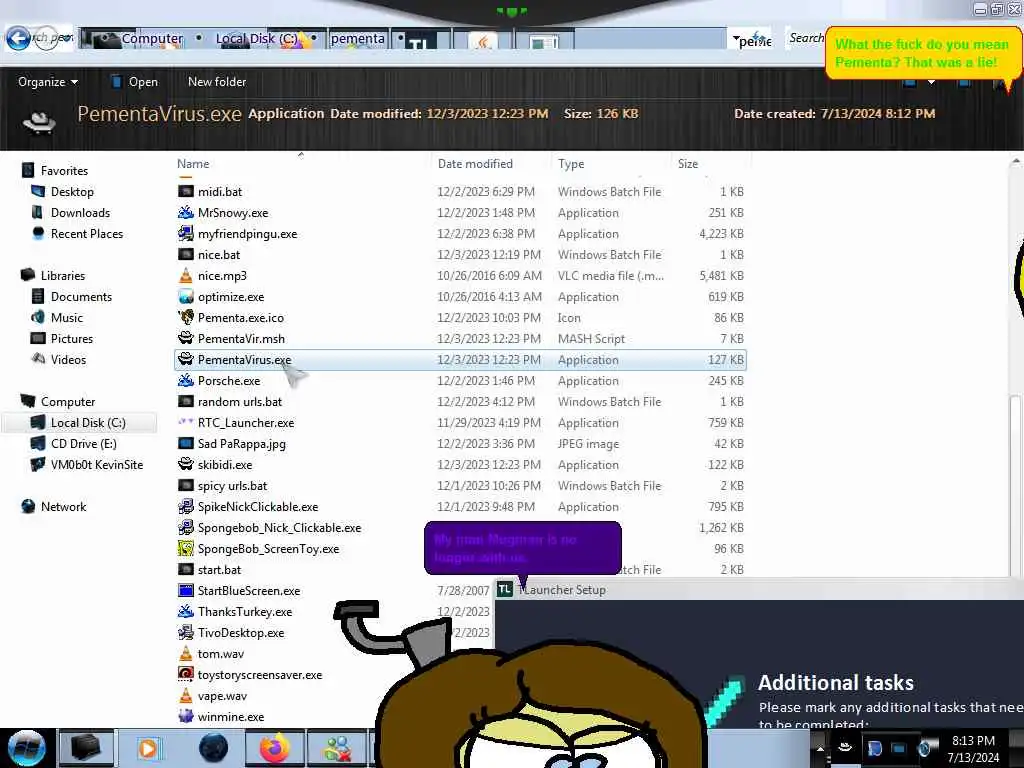The width and height of the screenshot is (1024, 768).
Task: Sort by Date modified column header
Action: tap(475, 164)
